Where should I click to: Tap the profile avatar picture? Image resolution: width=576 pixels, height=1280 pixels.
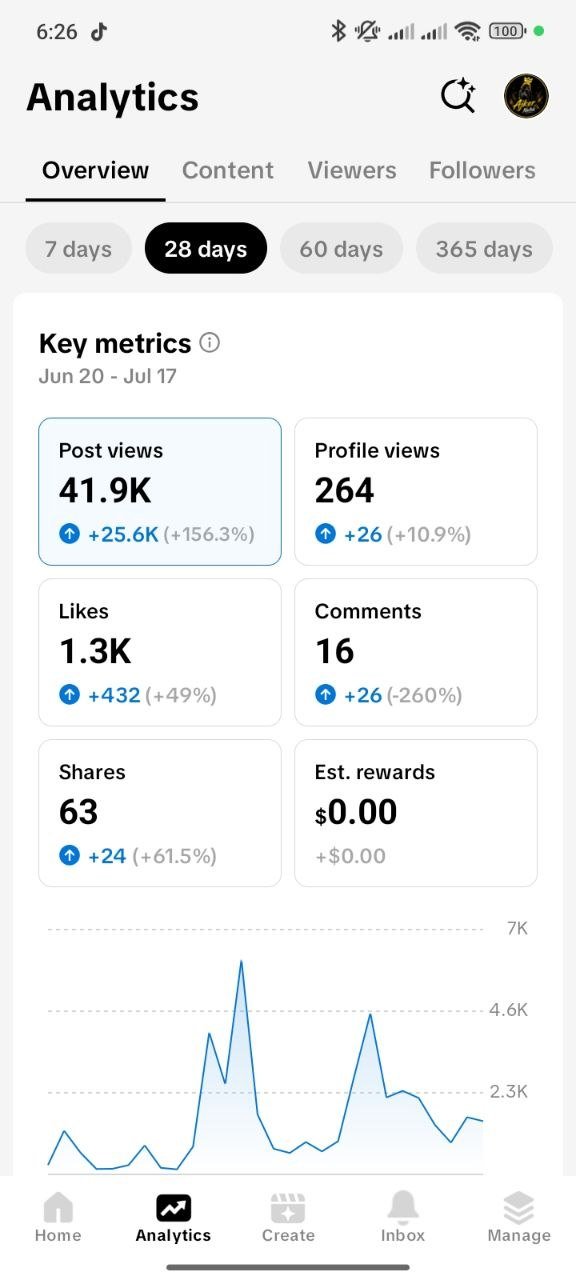[x=526, y=96]
